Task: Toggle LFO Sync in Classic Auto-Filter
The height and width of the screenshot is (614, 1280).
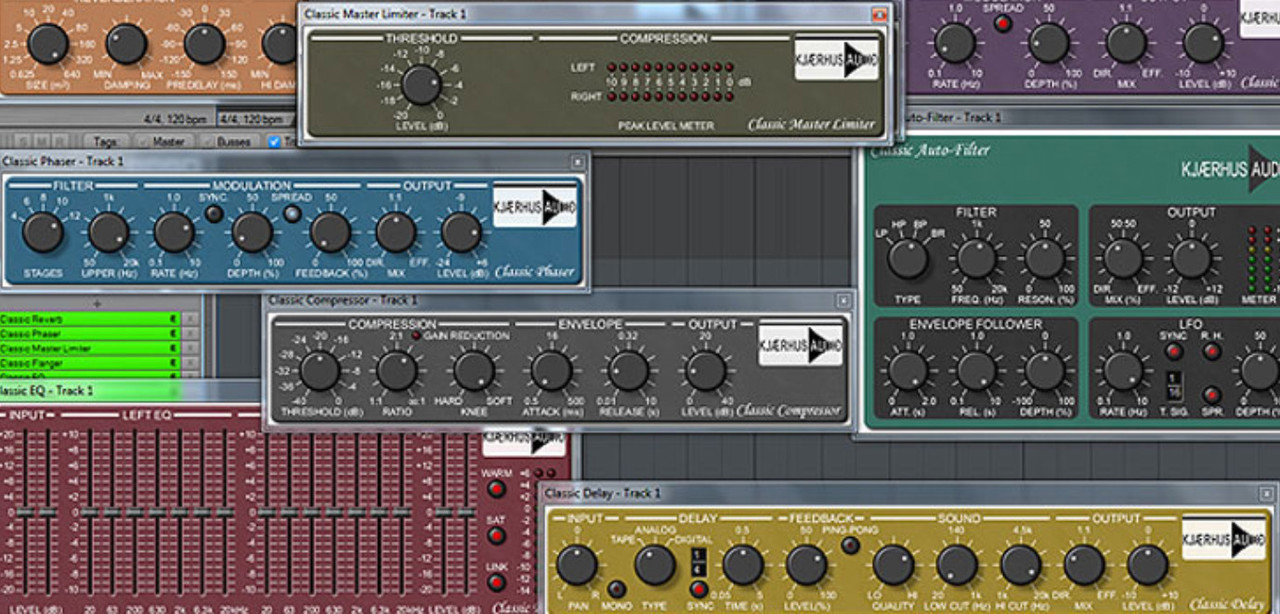Action: 1174,351
